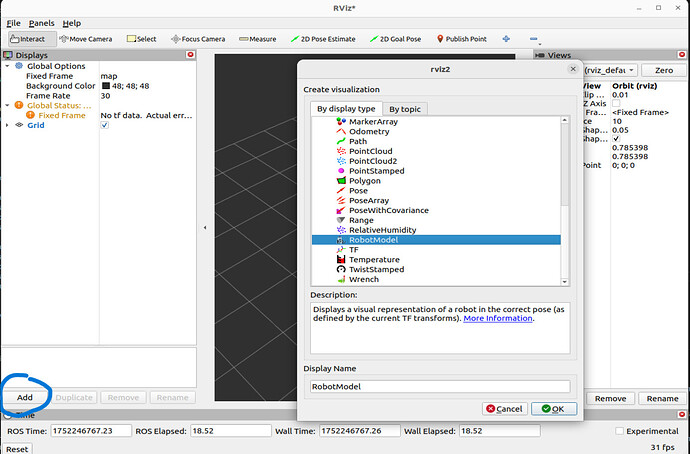Screen dimensions: 690x454
Task: Click the blue plus add-tool icon
Action: [x=506, y=39]
